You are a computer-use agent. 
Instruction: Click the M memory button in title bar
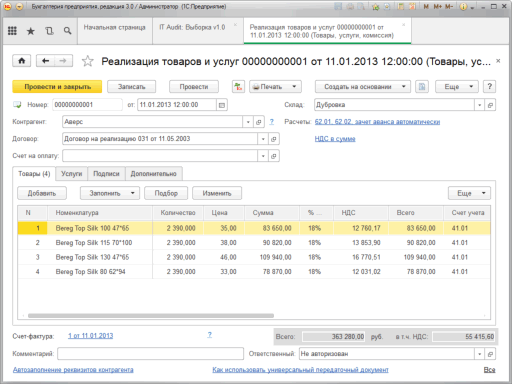pos(426,6)
